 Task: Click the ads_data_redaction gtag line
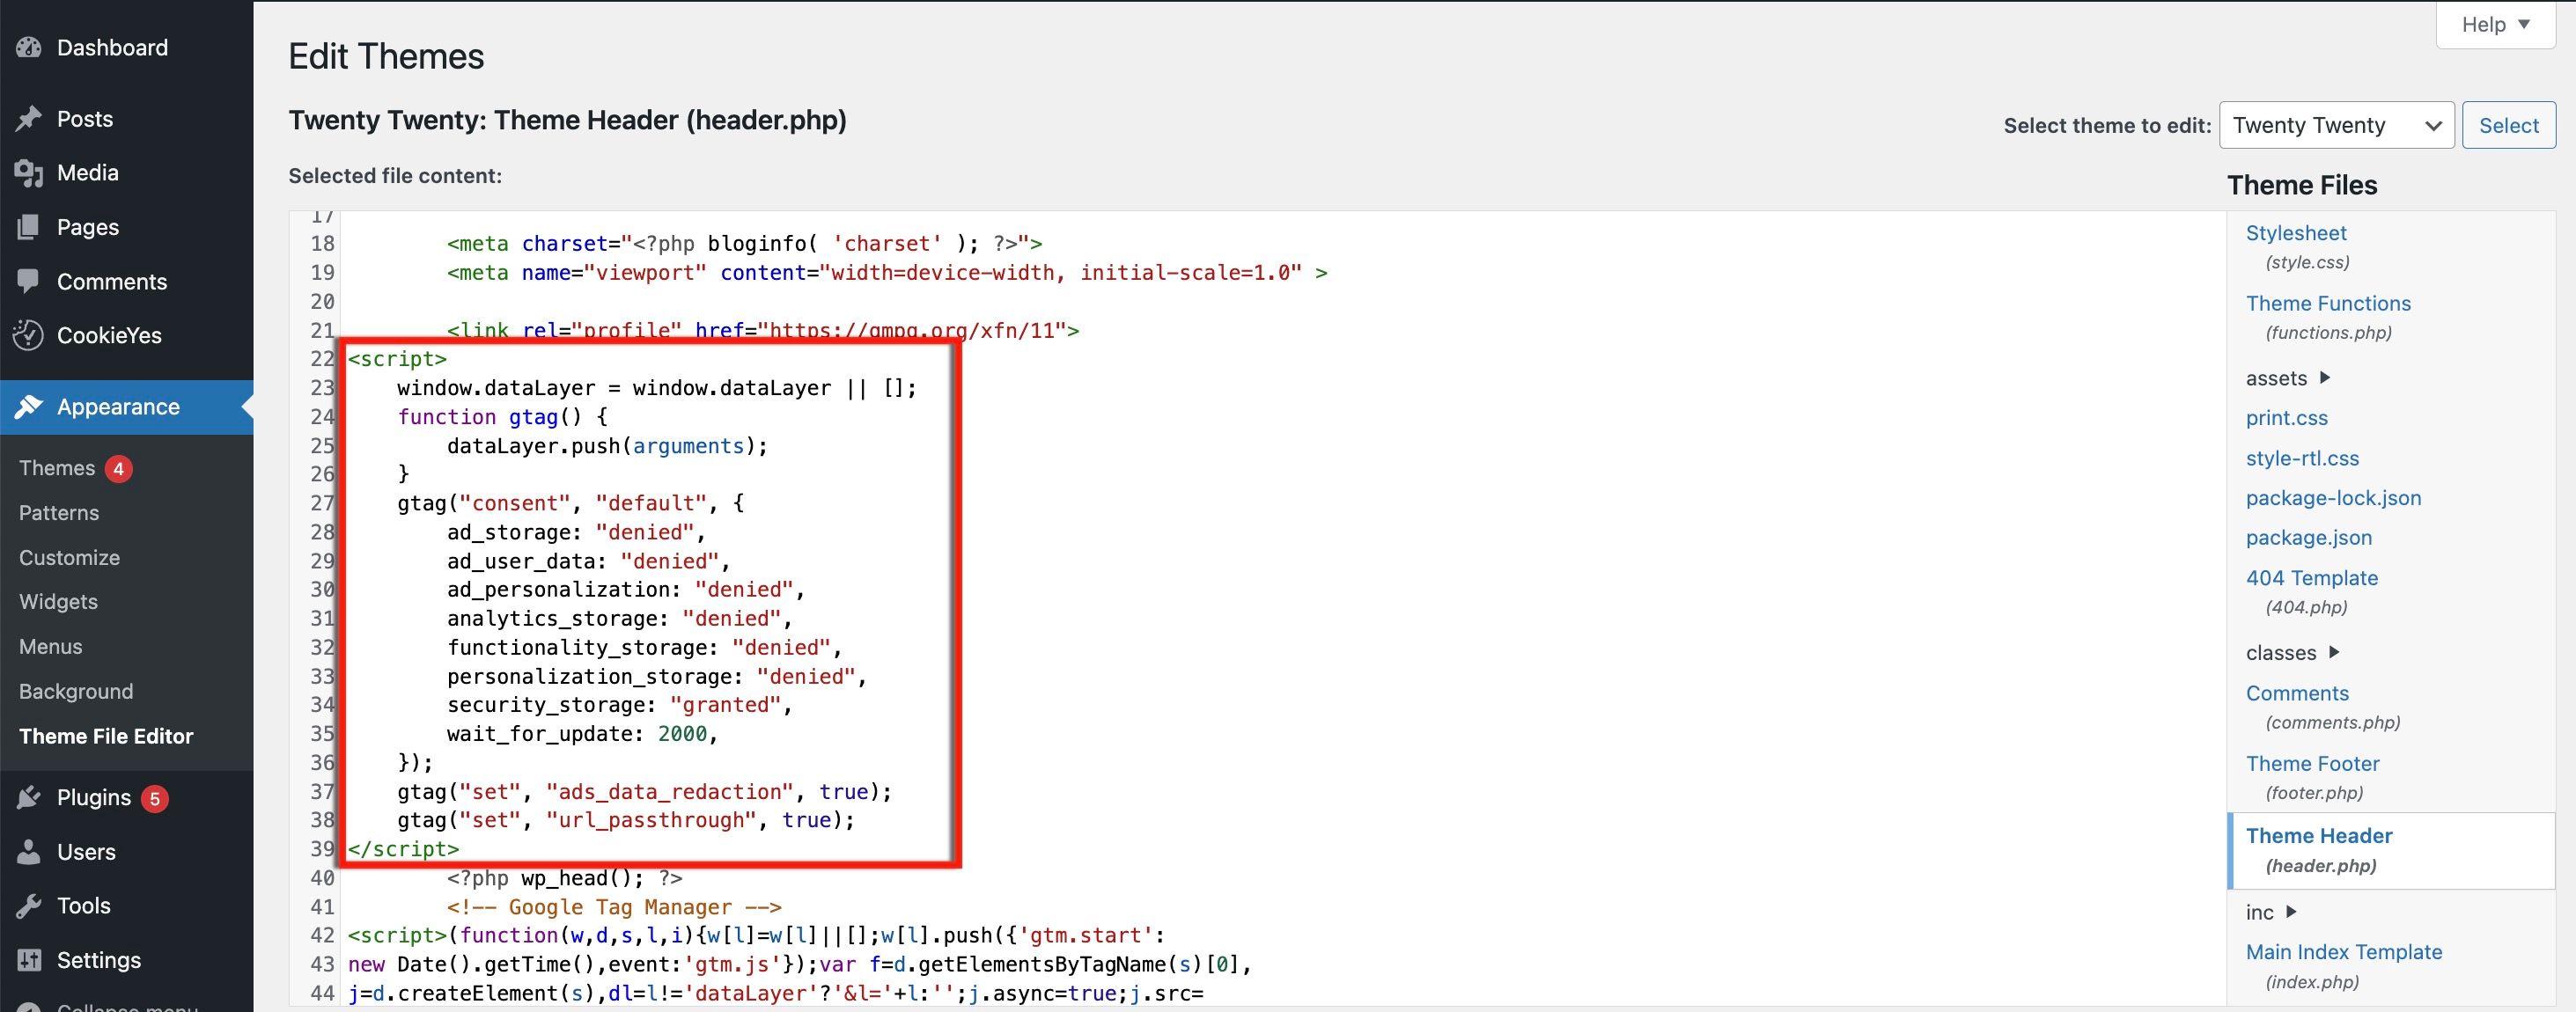coord(645,792)
